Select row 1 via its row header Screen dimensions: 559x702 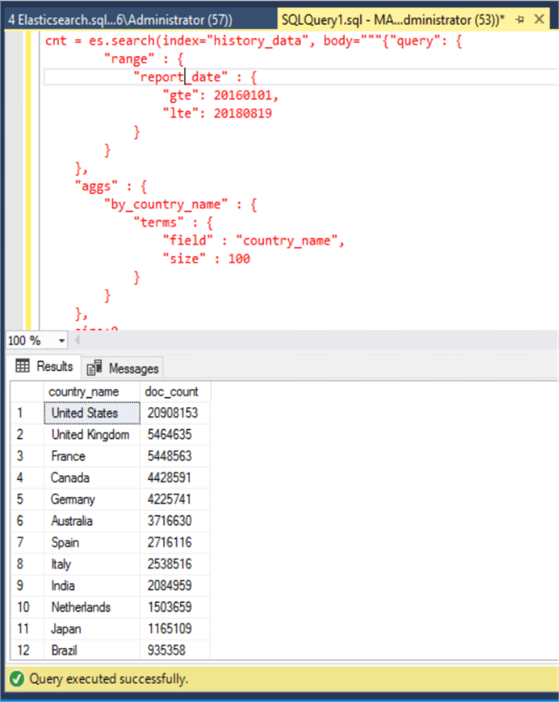[x=27, y=413]
